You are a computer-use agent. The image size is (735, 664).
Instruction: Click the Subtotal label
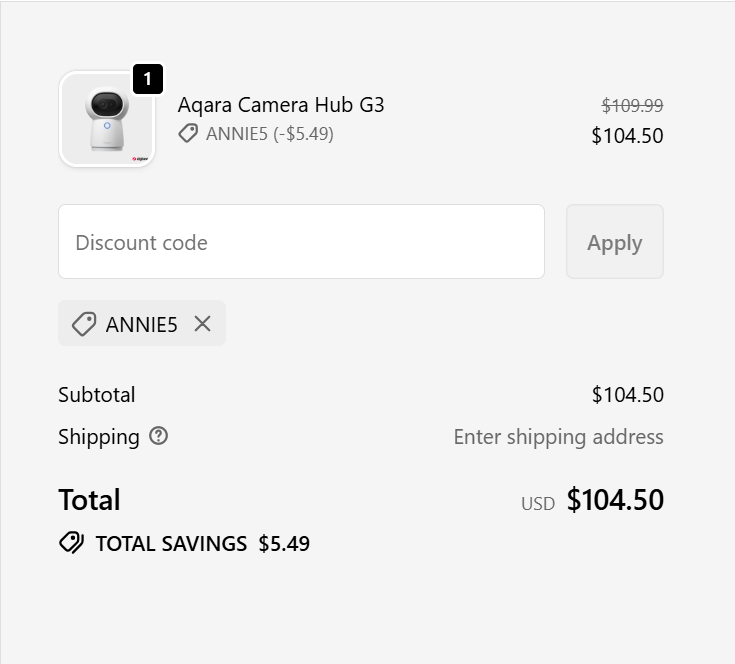tap(97, 395)
